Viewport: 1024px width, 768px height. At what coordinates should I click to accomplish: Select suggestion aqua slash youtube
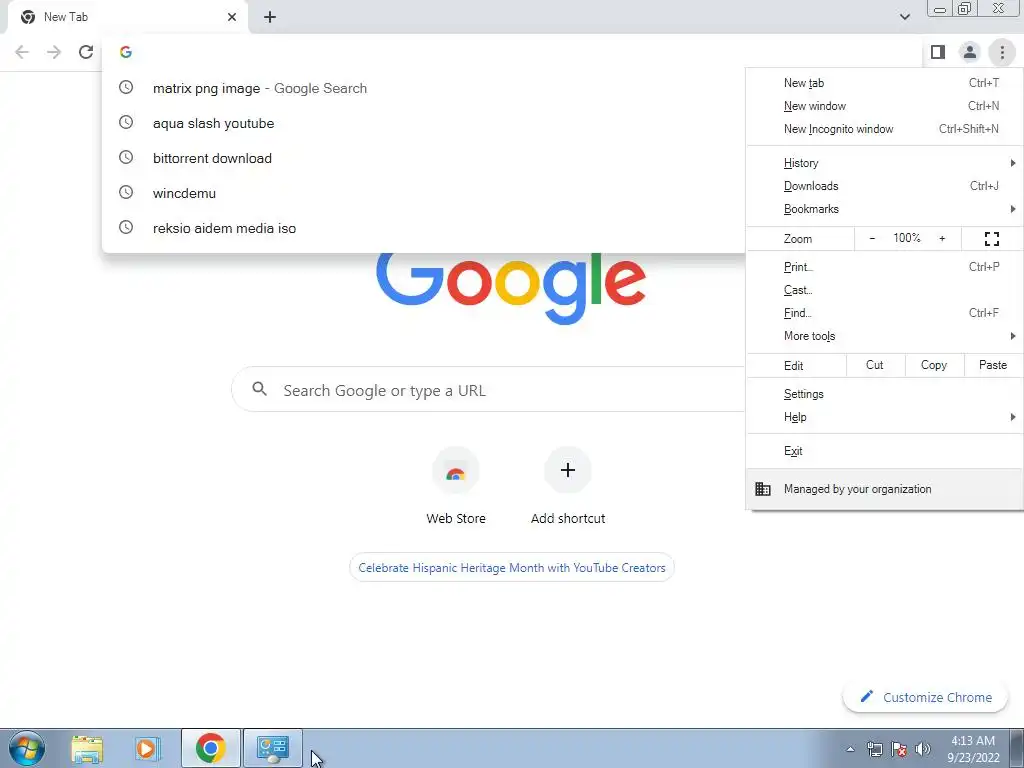(423, 123)
